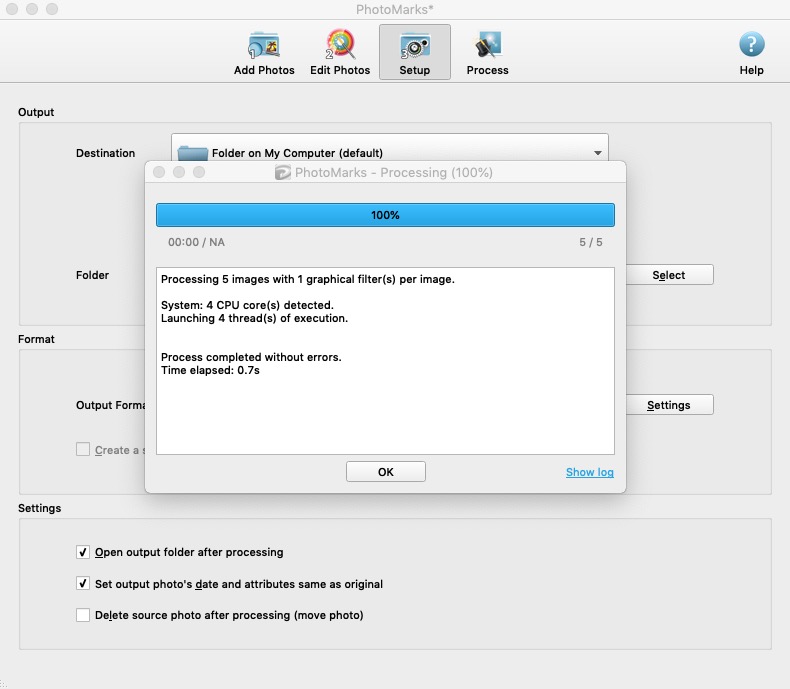790x689 pixels.
Task: Click the Folder label
Action: coord(92,275)
